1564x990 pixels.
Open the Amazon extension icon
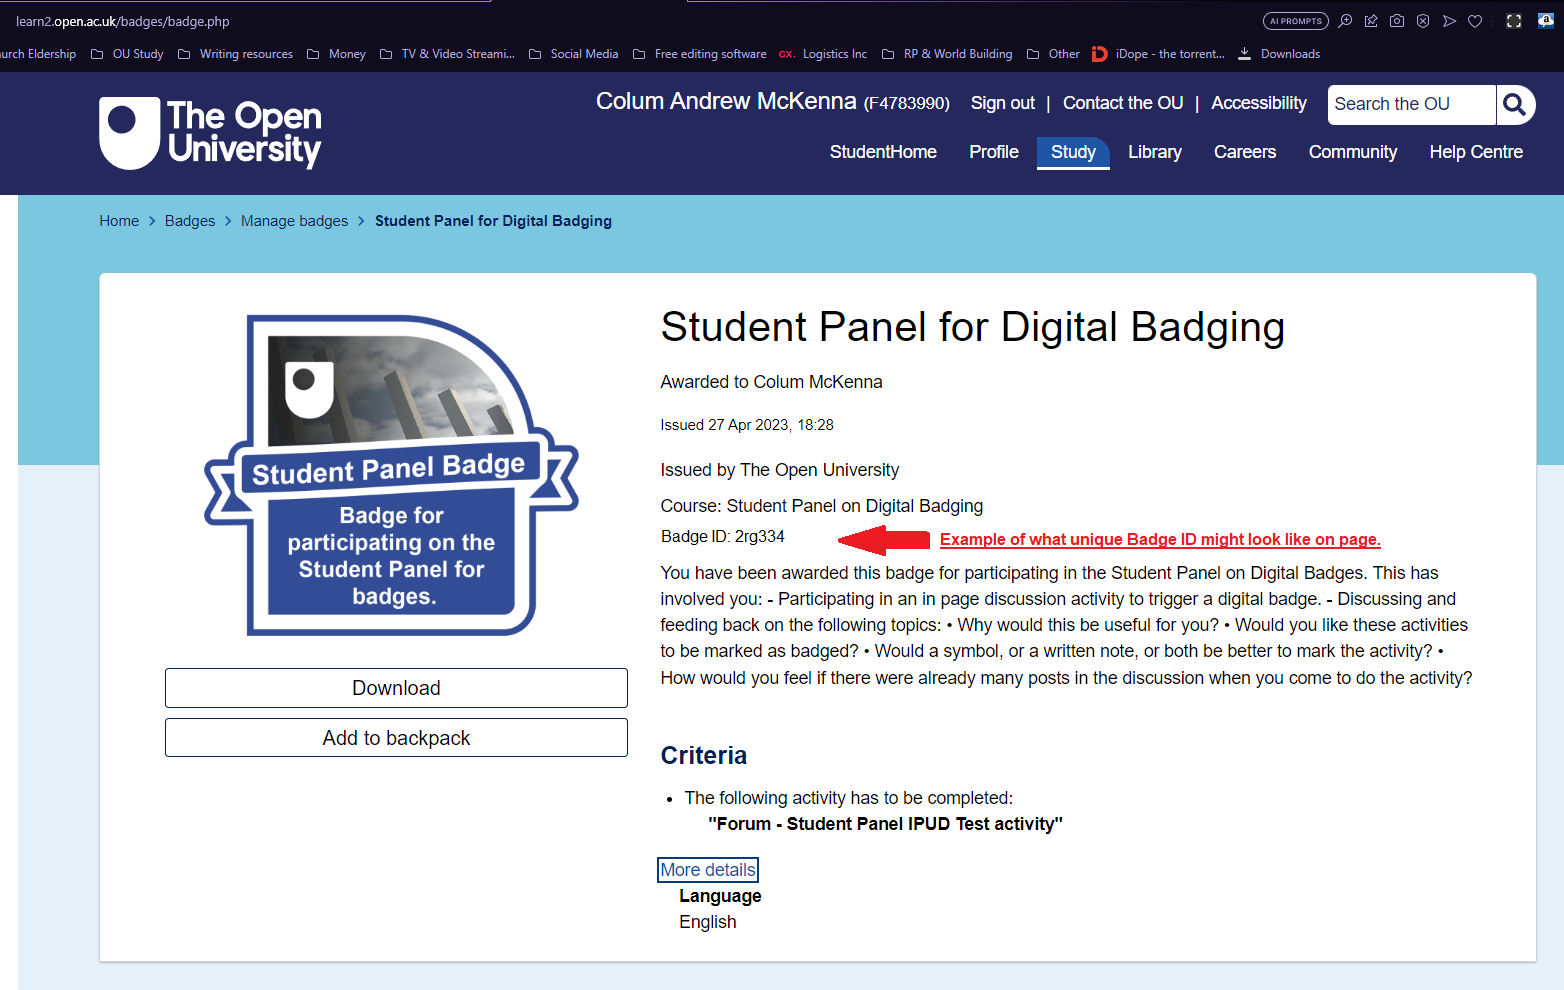click(x=1546, y=21)
